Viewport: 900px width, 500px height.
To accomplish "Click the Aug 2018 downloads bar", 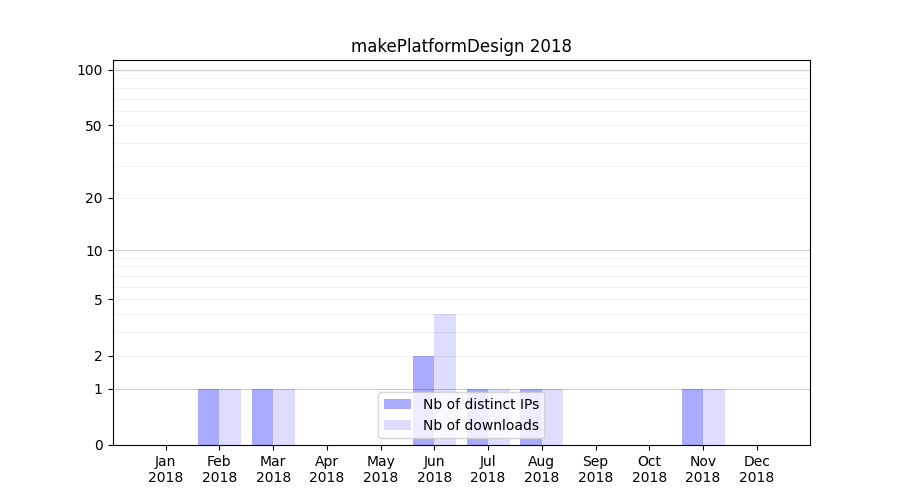I will coord(553,417).
